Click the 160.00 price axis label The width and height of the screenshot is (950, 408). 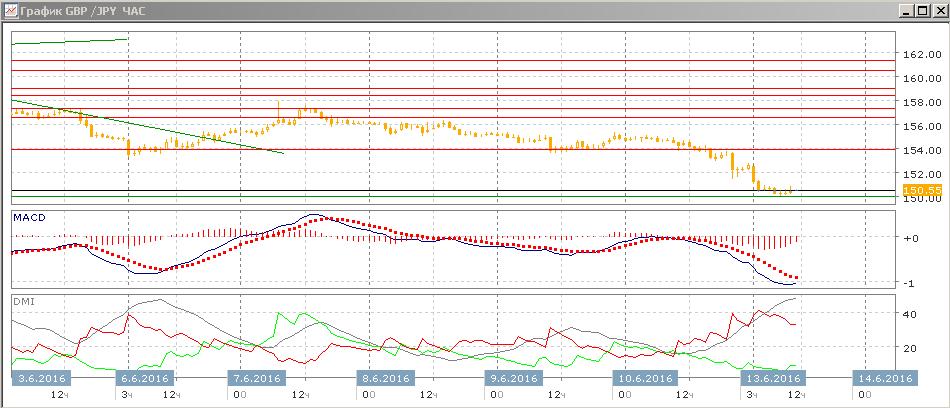(x=922, y=78)
